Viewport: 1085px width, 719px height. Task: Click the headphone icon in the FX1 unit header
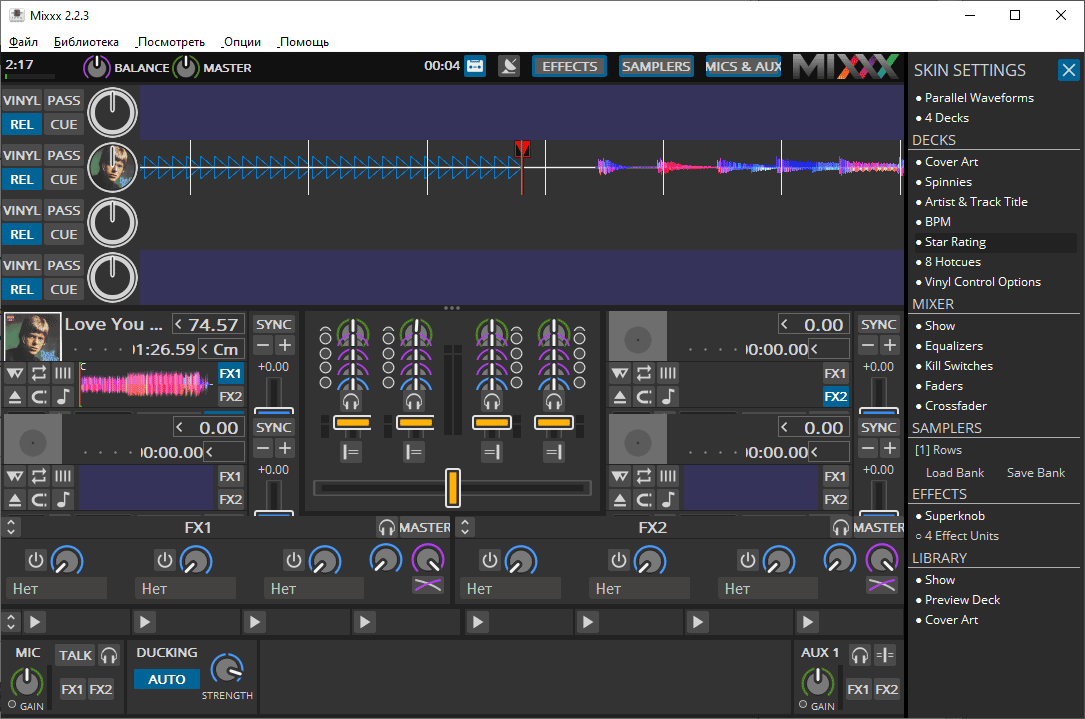click(x=387, y=527)
